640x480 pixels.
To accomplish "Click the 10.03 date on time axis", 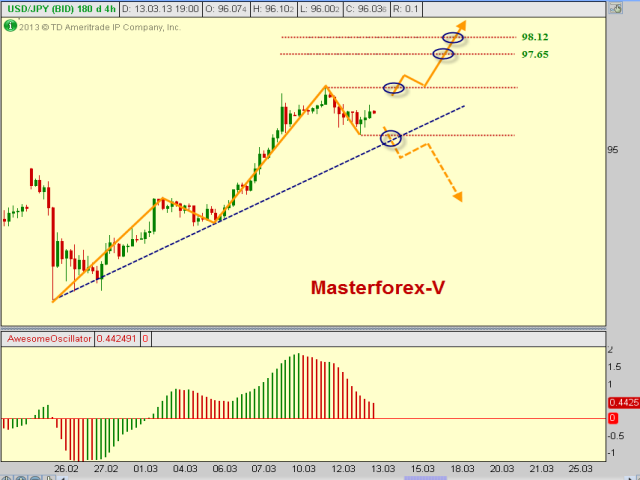I will point(303,469).
